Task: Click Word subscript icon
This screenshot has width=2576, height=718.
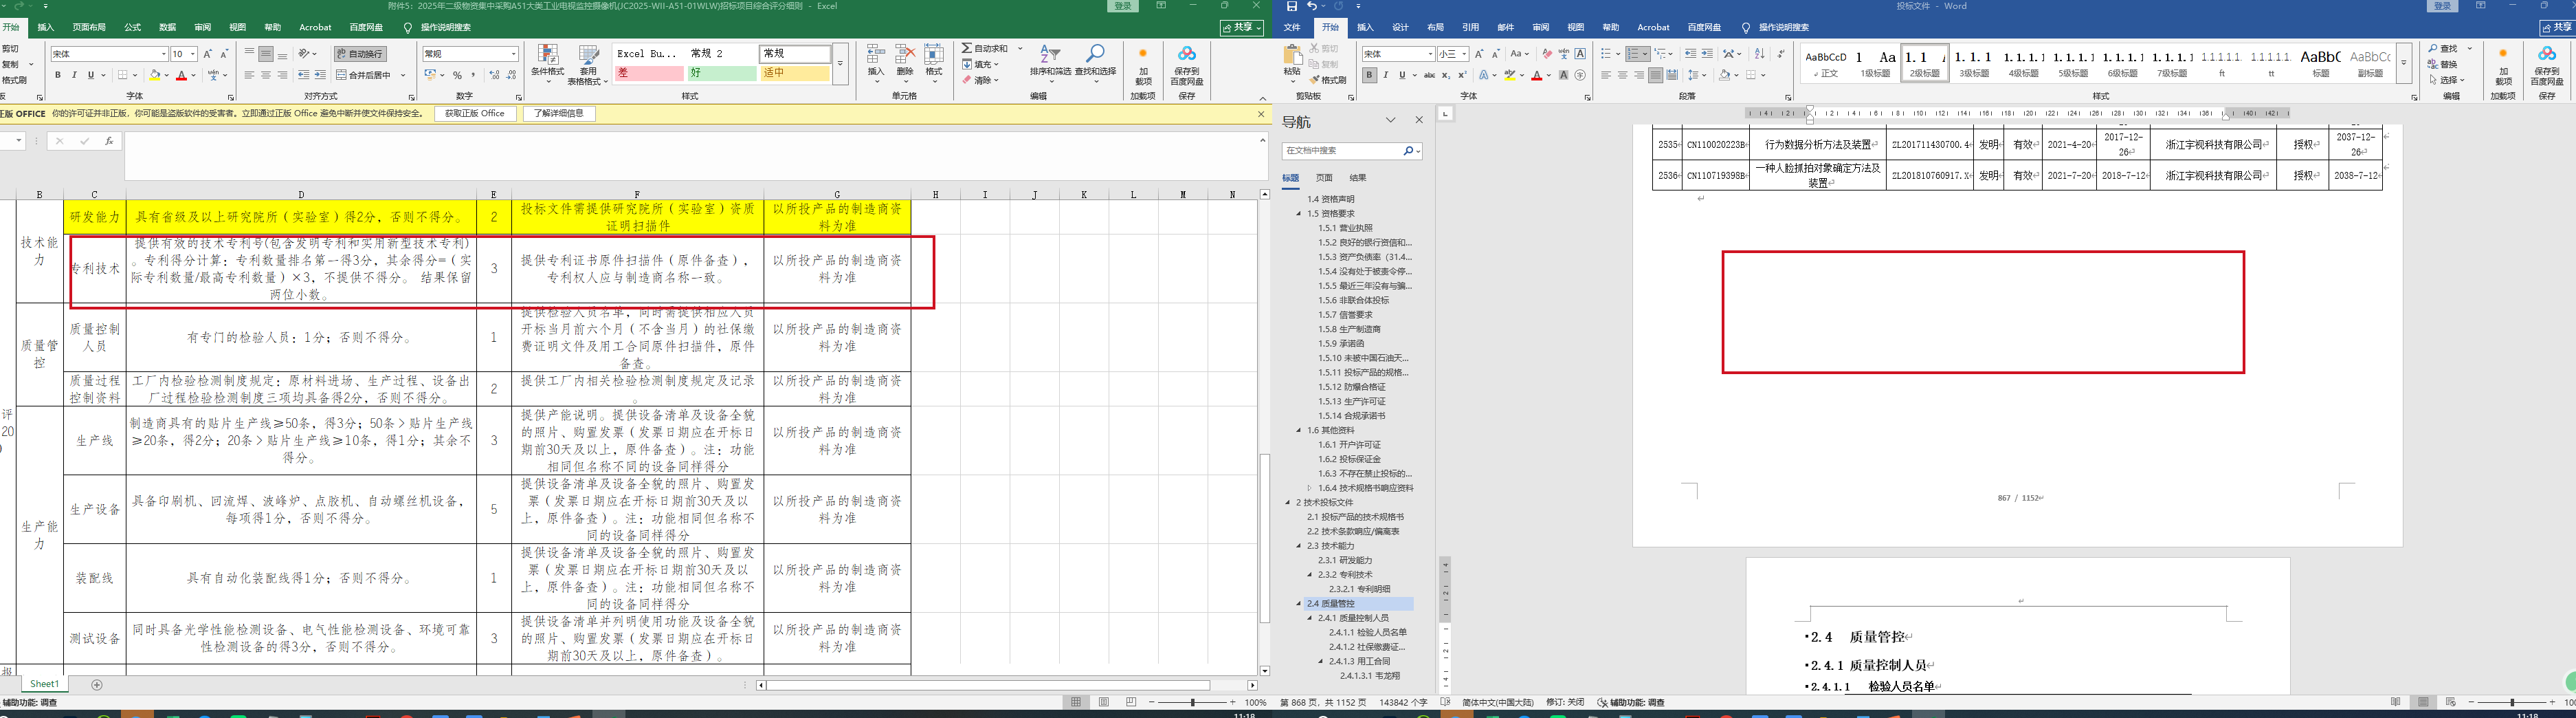Action: (1445, 75)
